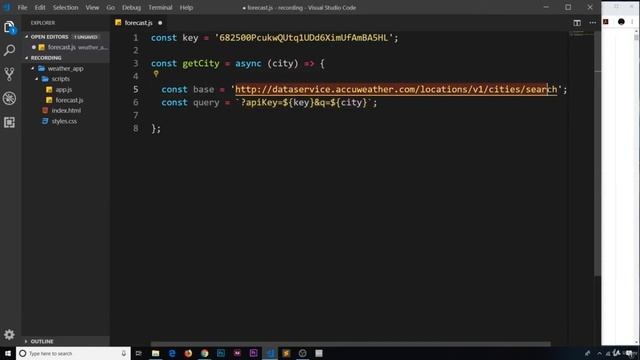Viewport: 640px width, 360px height.
Task: Switch to VS Code taskbar icon
Action: click(x=270, y=353)
